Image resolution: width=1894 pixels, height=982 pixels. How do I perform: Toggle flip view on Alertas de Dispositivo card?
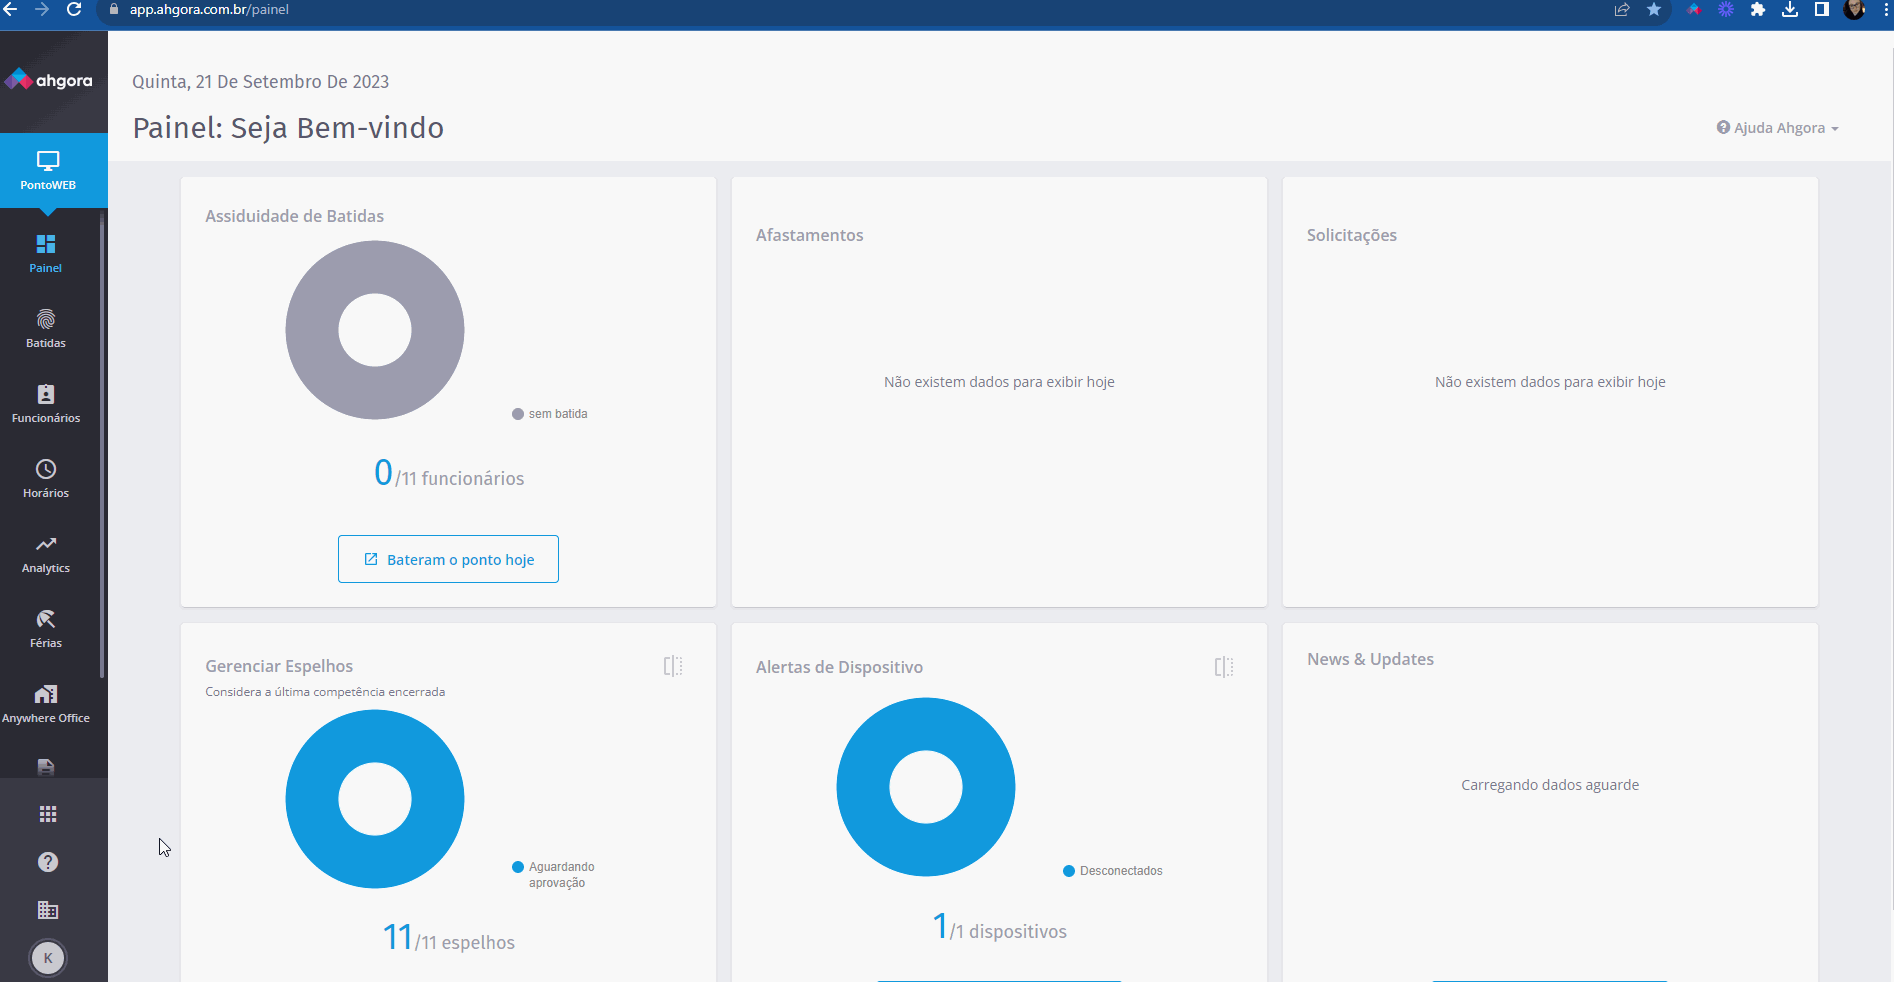[1224, 667]
